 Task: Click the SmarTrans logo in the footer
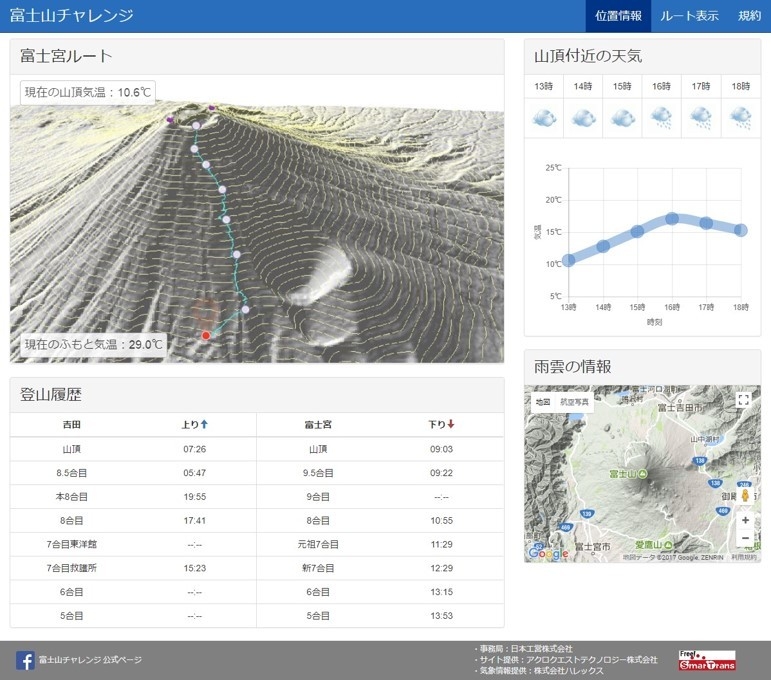point(707,660)
